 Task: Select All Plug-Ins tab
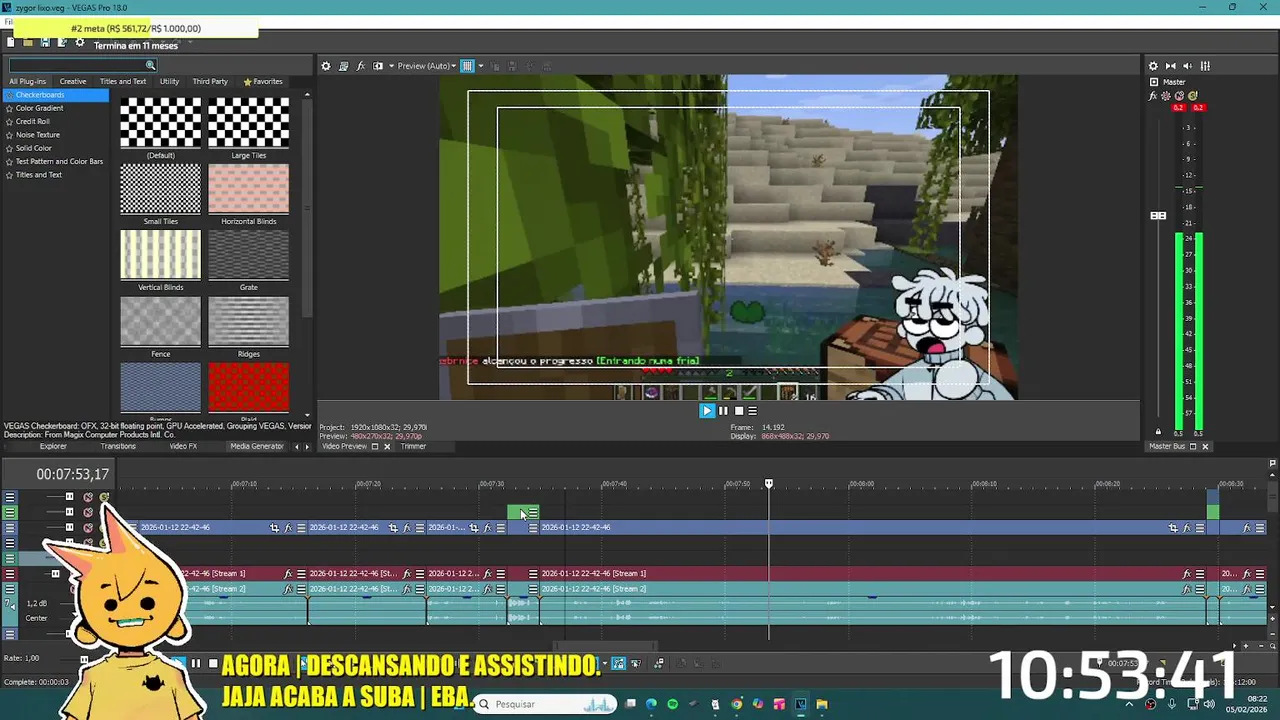pyautogui.click(x=28, y=81)
